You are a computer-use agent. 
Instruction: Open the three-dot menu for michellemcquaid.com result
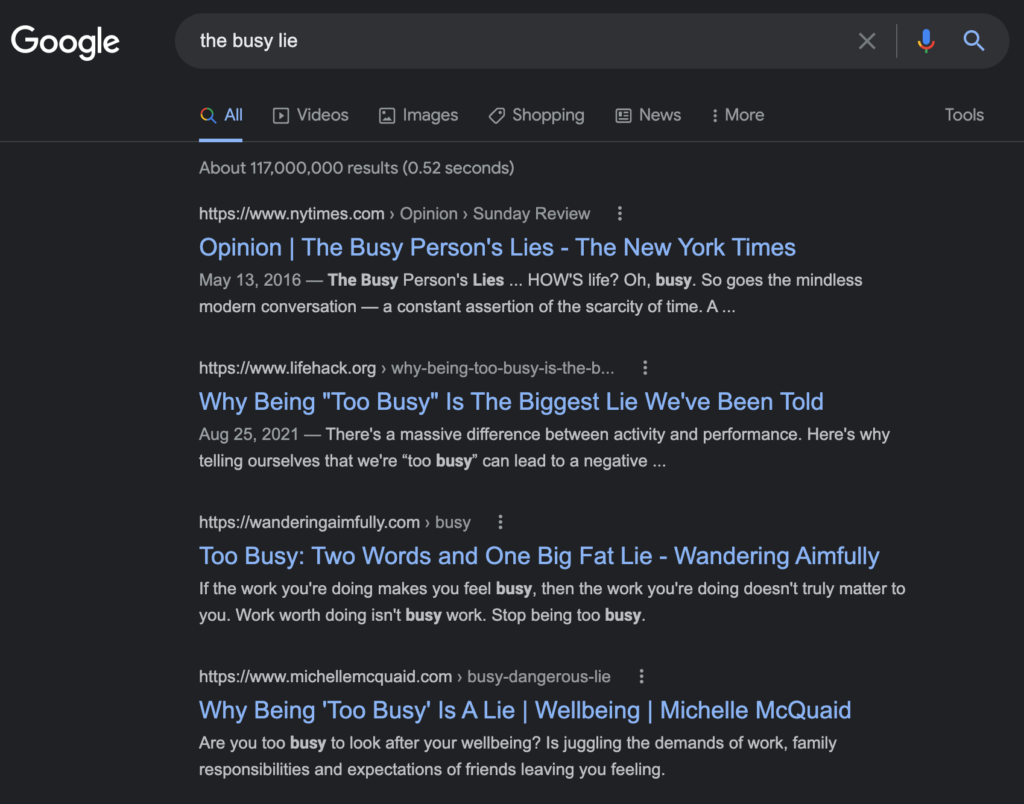[x=641, y=676]
